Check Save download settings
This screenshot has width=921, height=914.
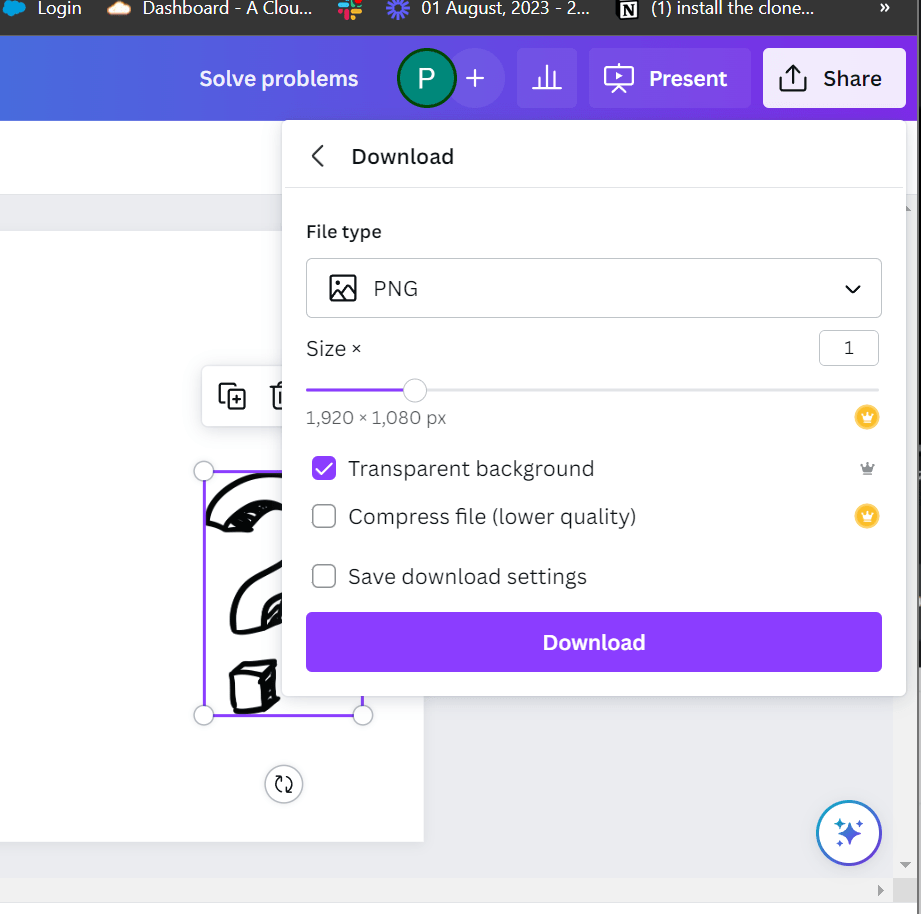point(324,576)
